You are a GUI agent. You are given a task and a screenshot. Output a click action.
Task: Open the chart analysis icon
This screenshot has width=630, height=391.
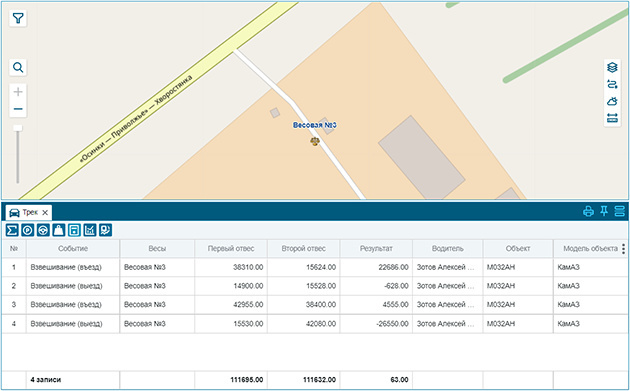(90, 230)
